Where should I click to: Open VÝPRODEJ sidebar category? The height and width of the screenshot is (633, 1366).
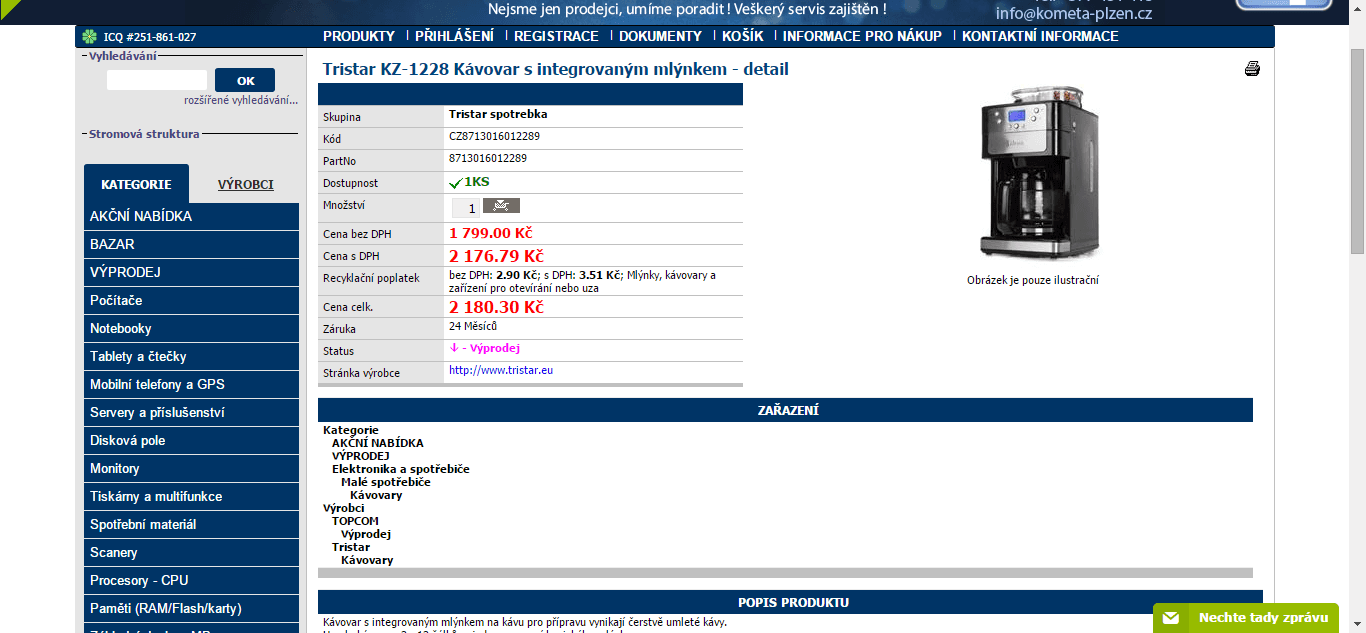[191, 272]
